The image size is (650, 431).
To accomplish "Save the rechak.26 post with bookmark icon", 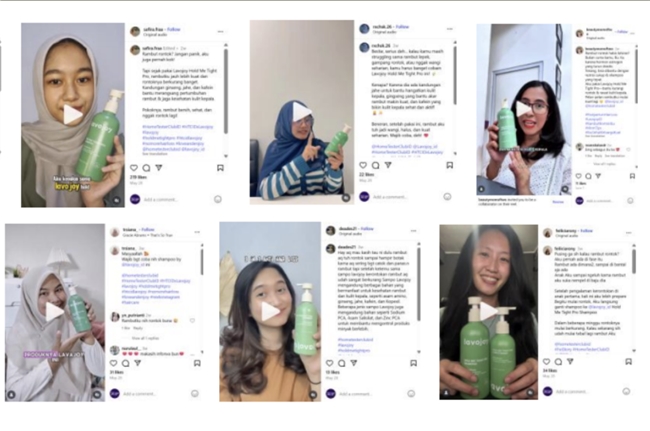I will [449, 165].
